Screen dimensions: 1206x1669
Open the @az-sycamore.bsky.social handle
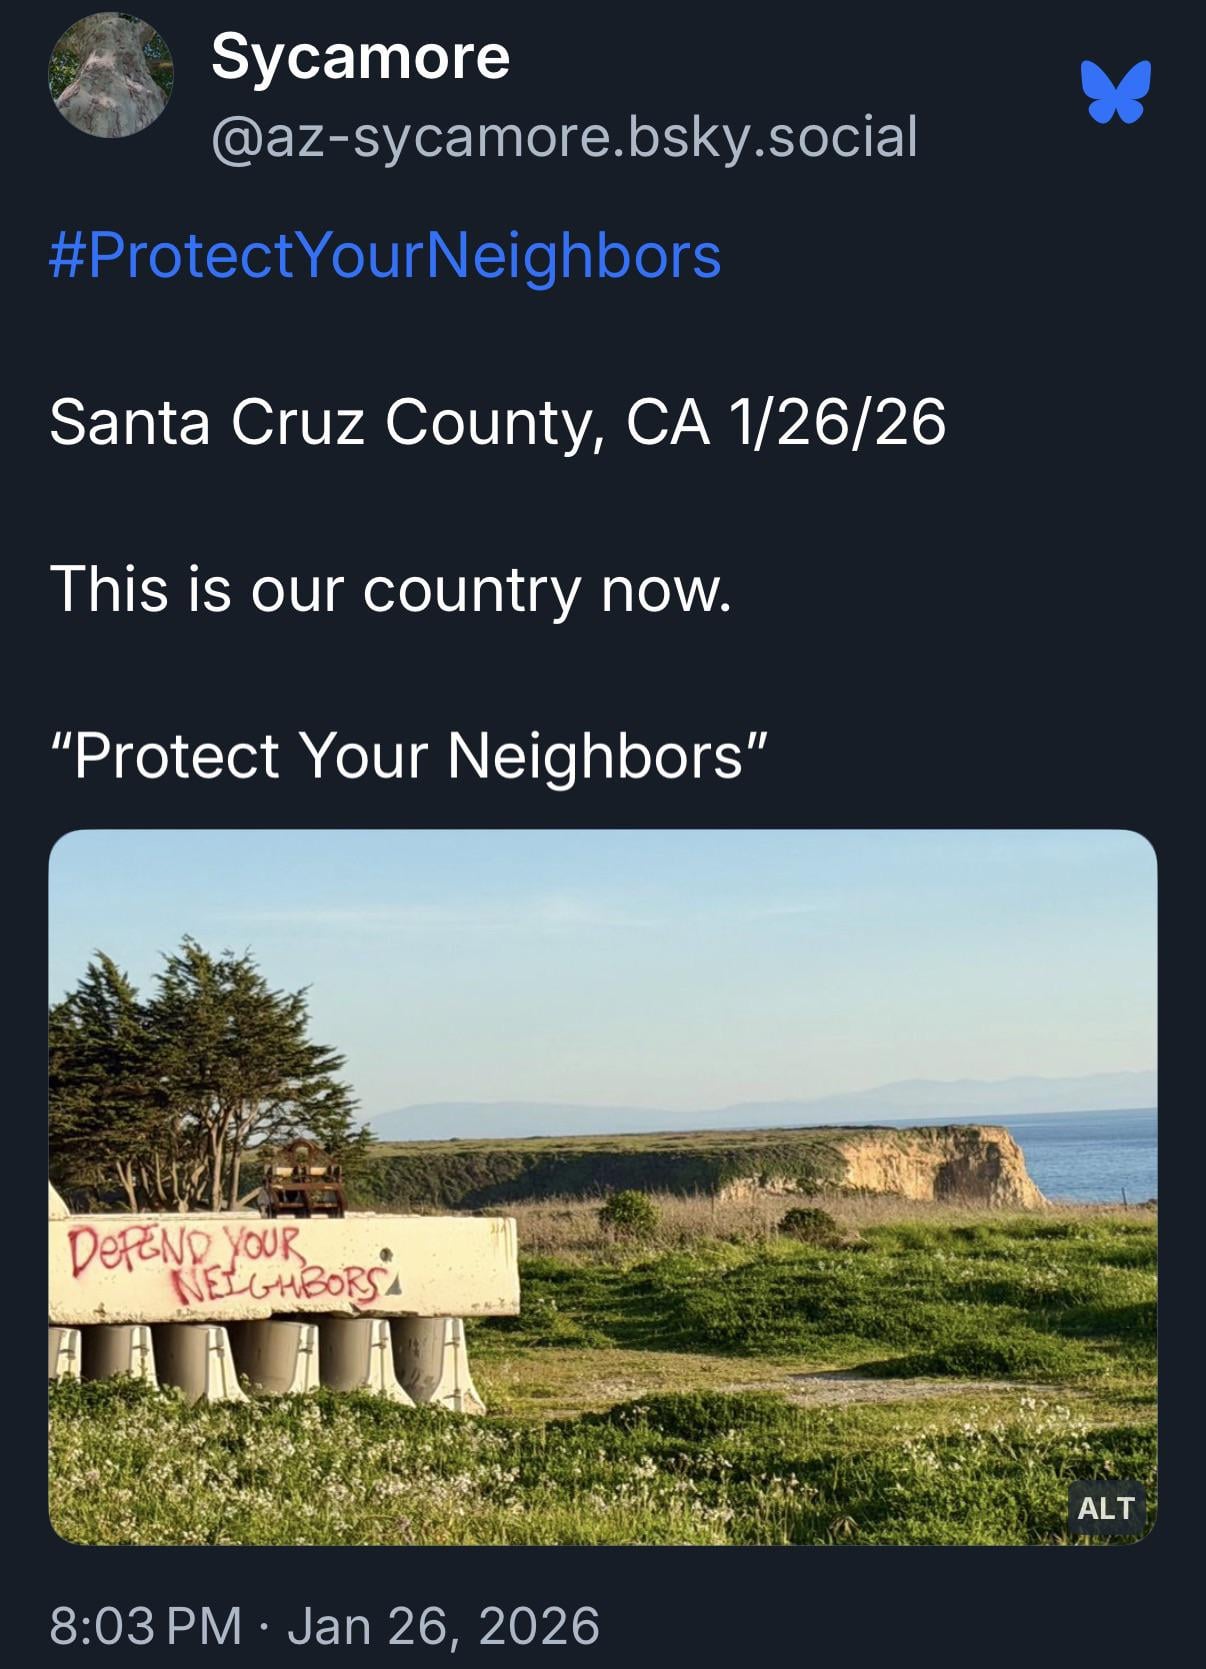(564, 137)
